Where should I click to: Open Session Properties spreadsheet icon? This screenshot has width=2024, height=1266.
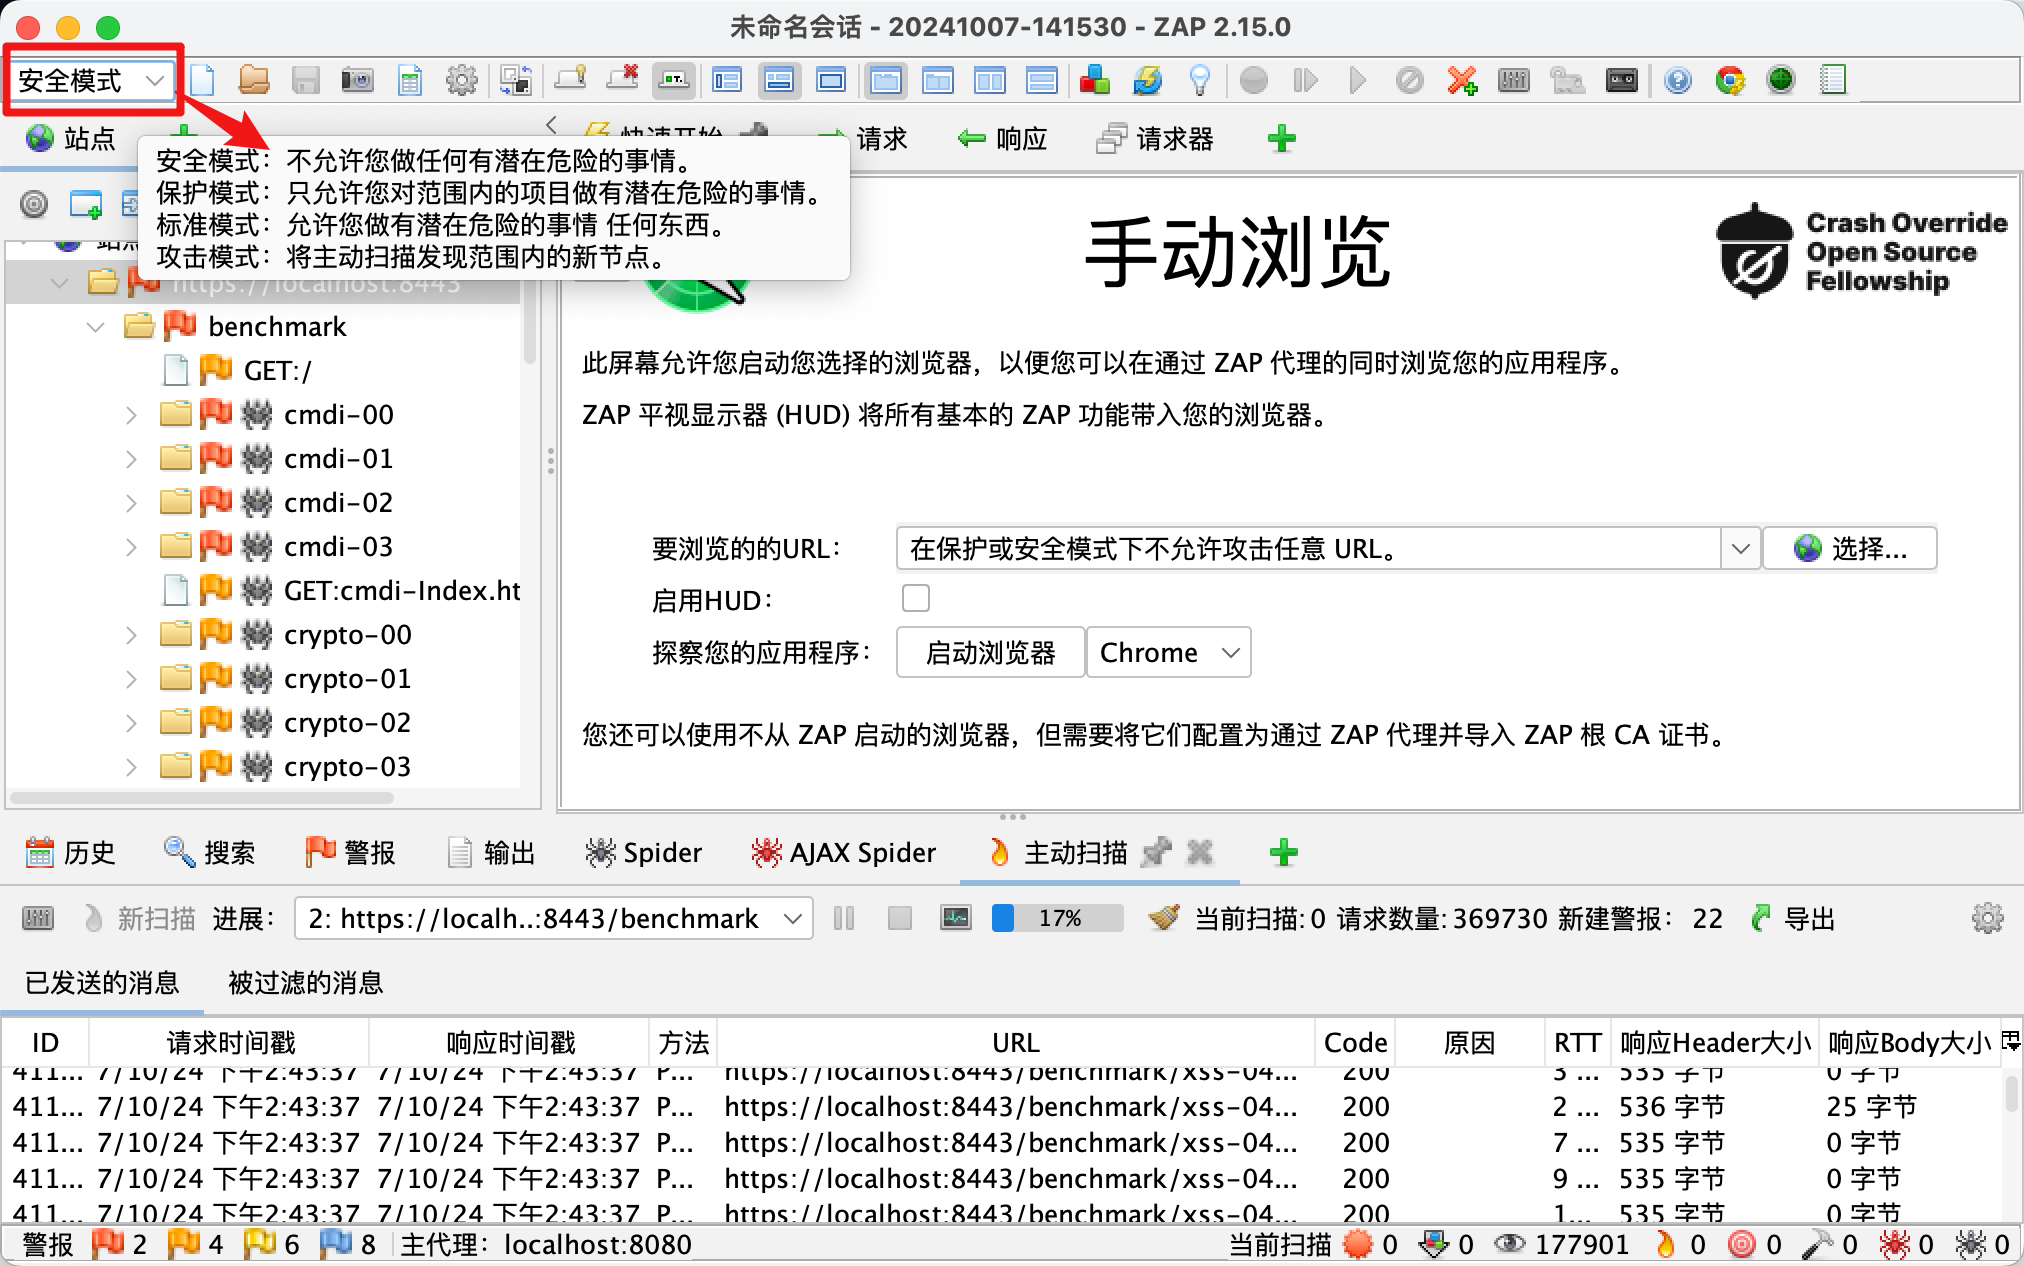point(410,80)
